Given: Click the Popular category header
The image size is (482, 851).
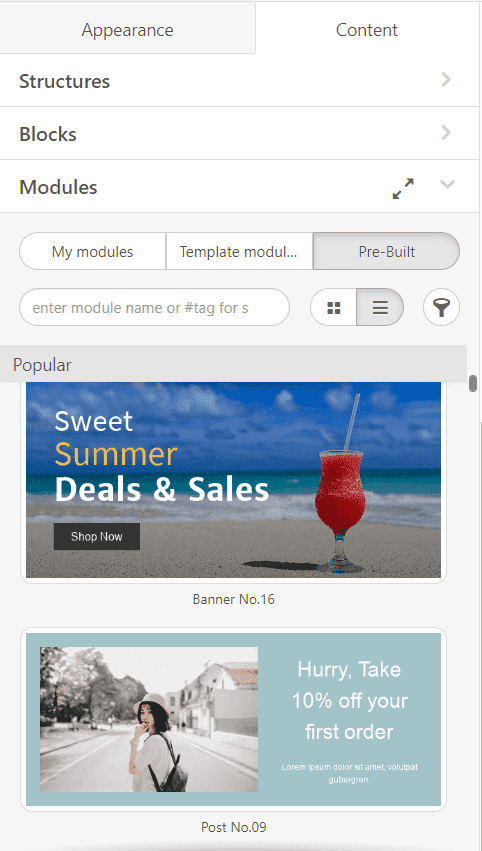Looking at the screenshot, I should [233, 364].
